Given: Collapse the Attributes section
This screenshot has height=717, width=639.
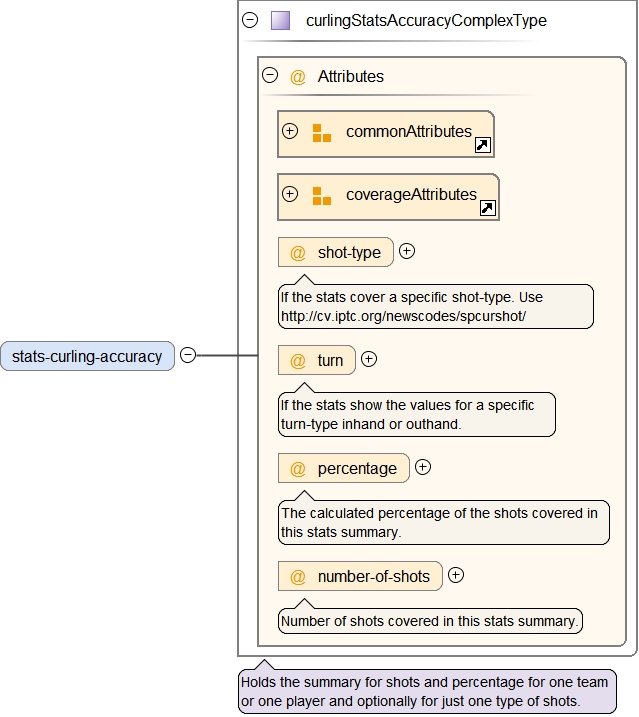Looking at the screenshot, I should click(269, 75).
